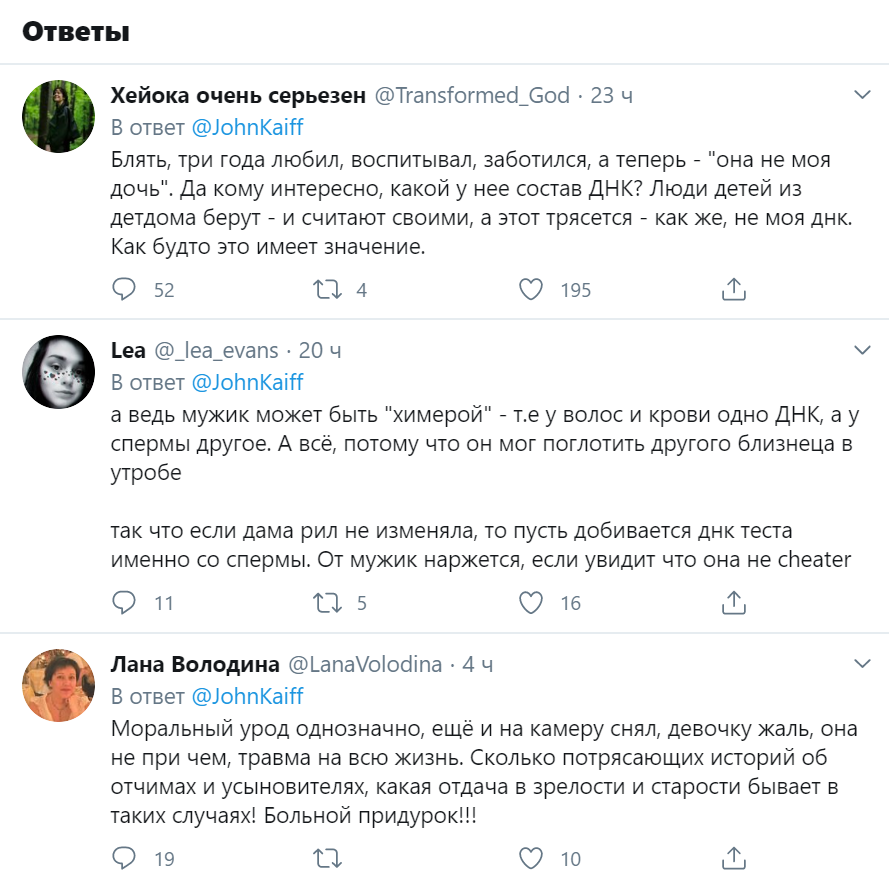Open @JohnKaiff link in Хейока's reply

tap(246, 127)
